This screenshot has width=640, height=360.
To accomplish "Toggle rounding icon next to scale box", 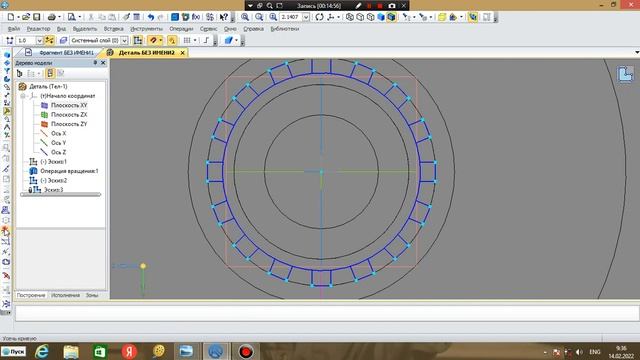I will coord(49,40).
